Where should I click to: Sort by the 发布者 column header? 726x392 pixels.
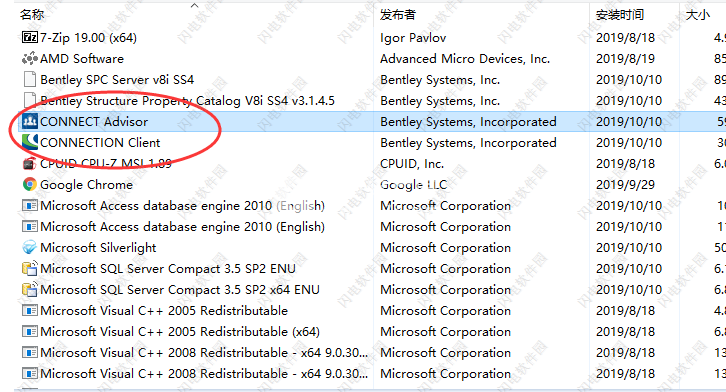tap(398, 14)
